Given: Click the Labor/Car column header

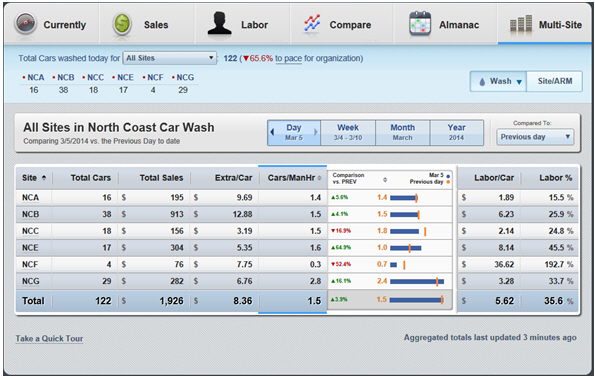Looking at the screenshot, I should click(x=494, y=178).
